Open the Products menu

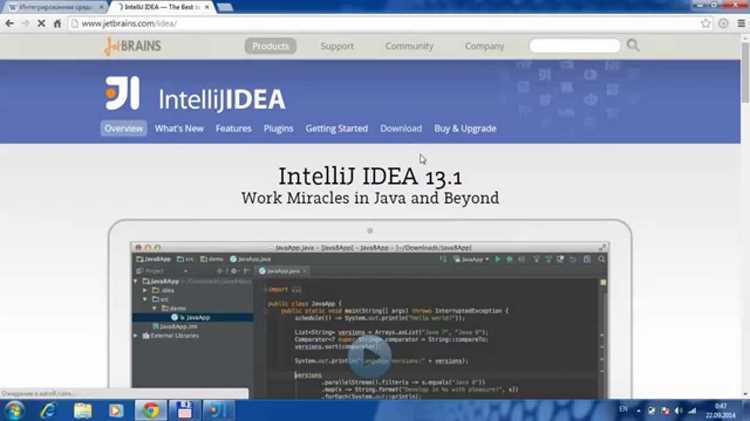270,46
